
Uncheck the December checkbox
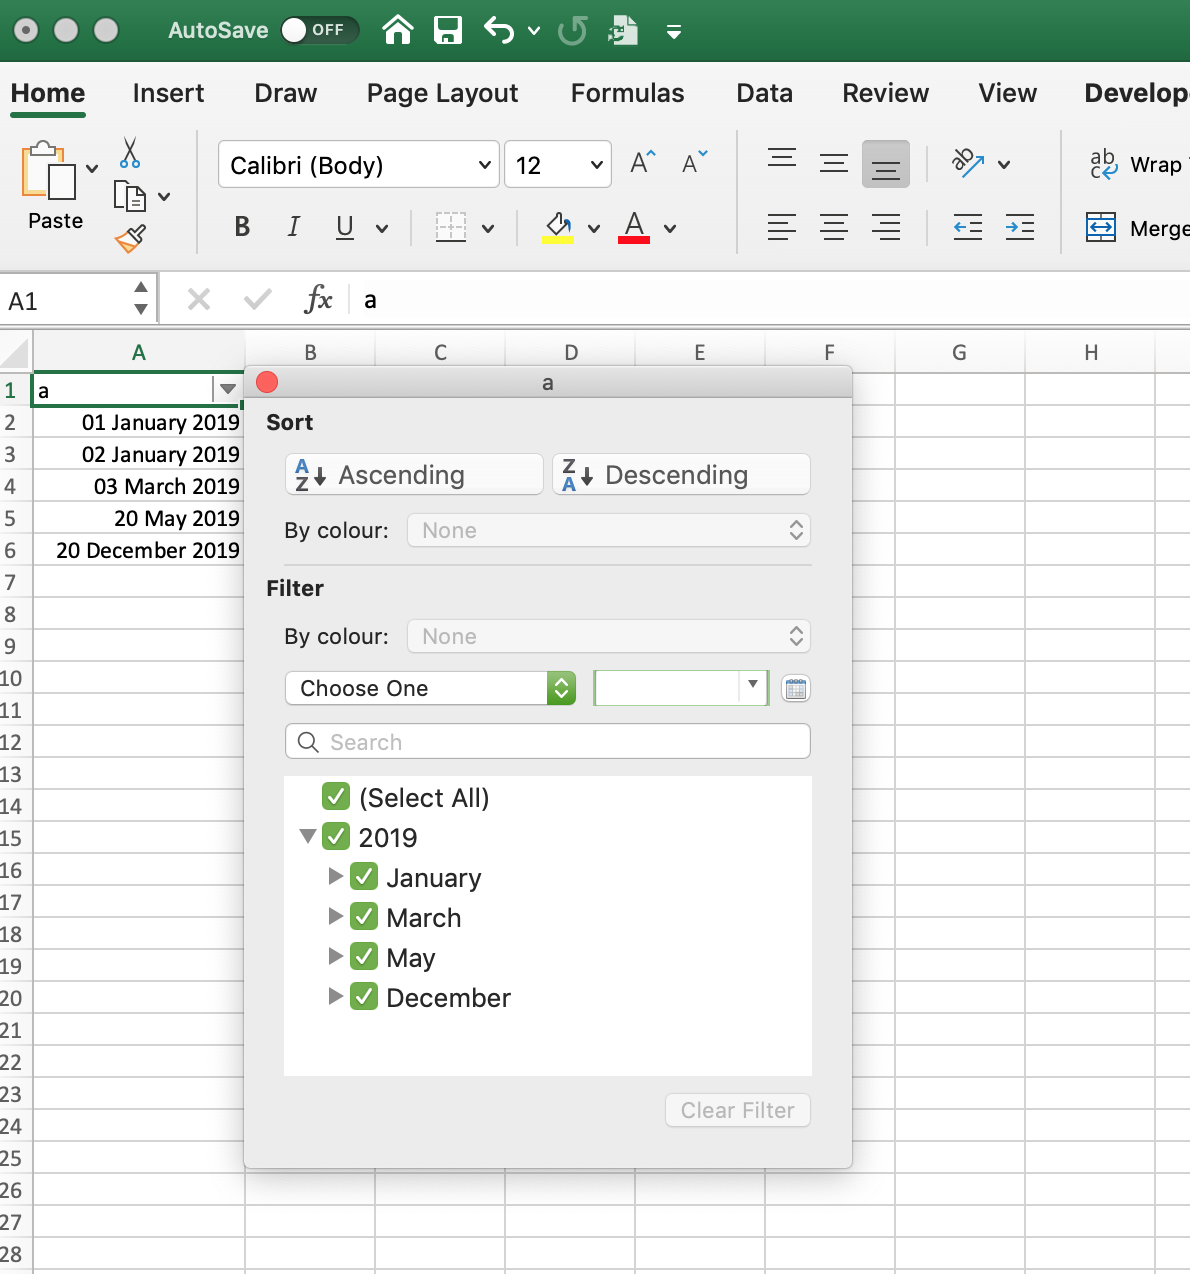364,997
